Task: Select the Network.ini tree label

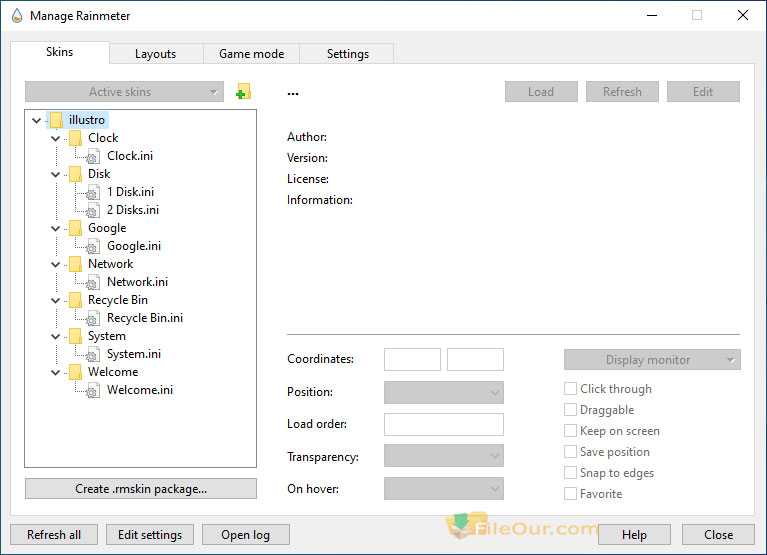Action: pos(137,282)
